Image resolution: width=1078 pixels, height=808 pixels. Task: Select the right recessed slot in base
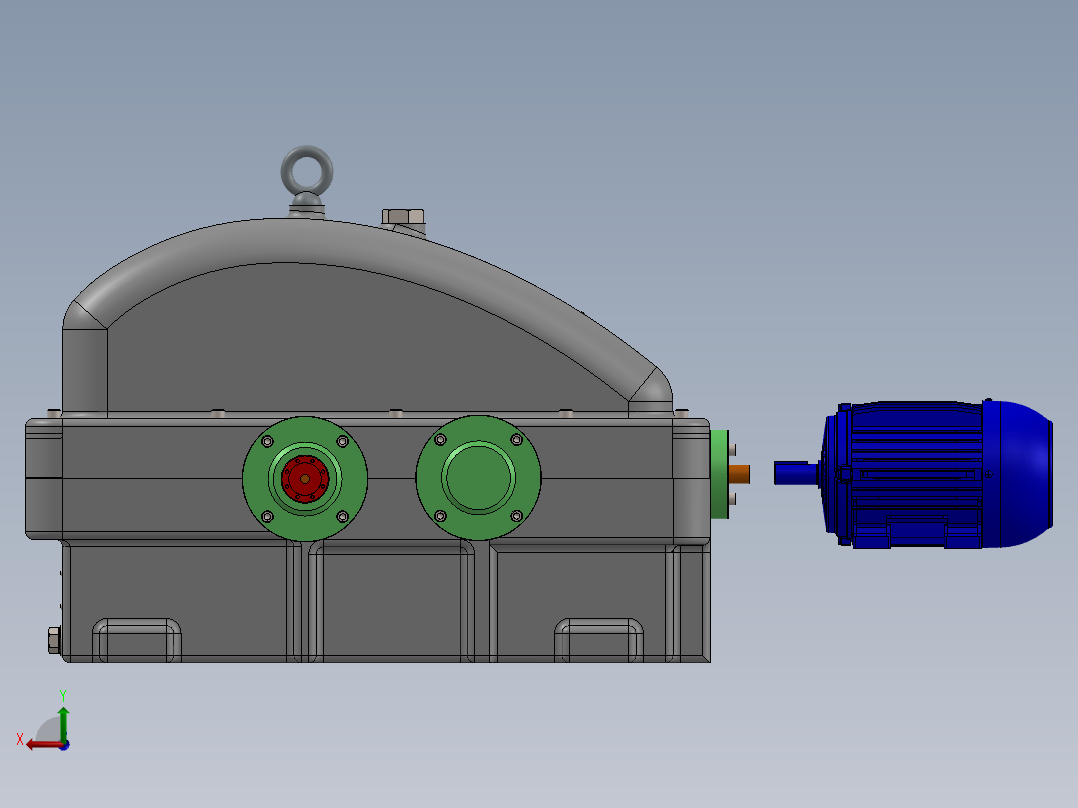(599, 640)
